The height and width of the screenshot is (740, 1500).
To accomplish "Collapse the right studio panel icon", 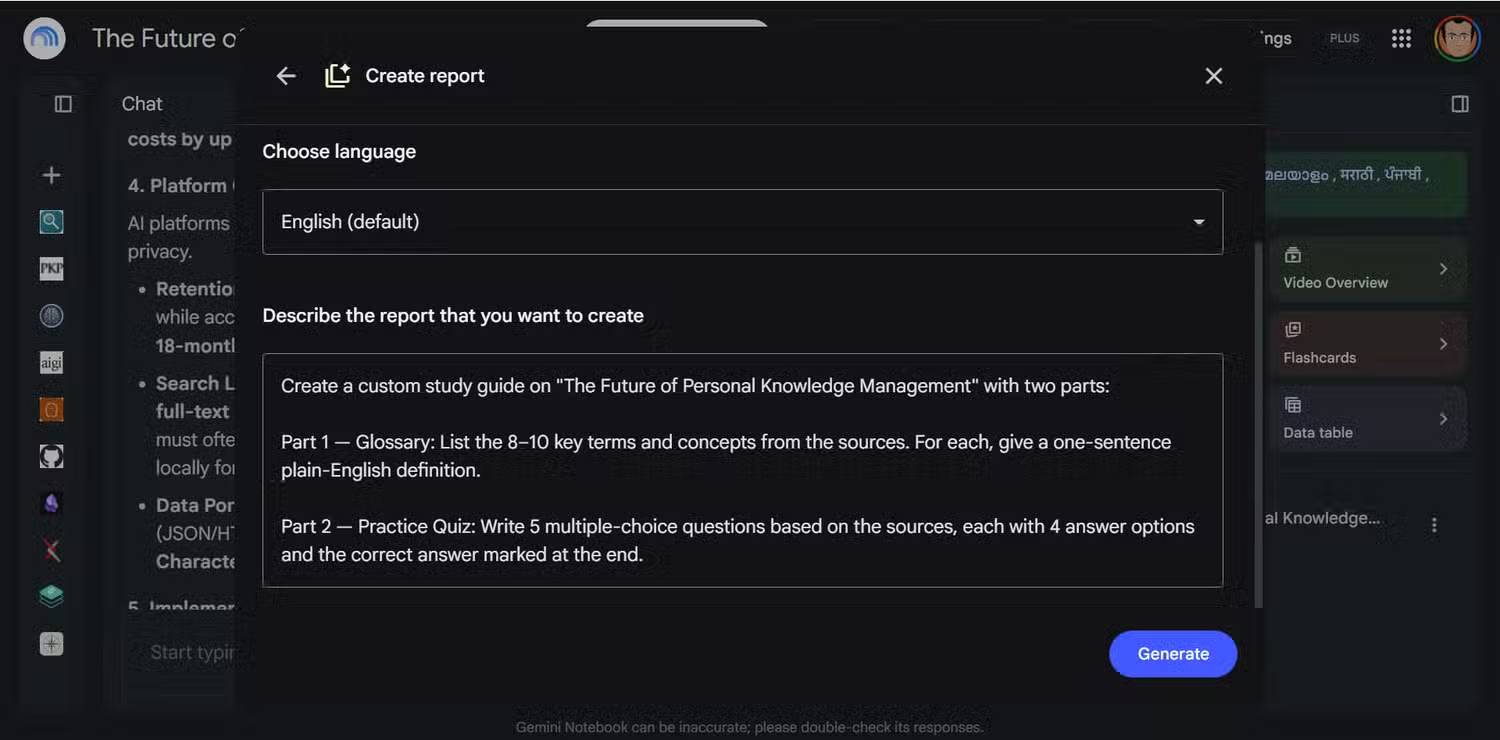I will point(1460,104).
